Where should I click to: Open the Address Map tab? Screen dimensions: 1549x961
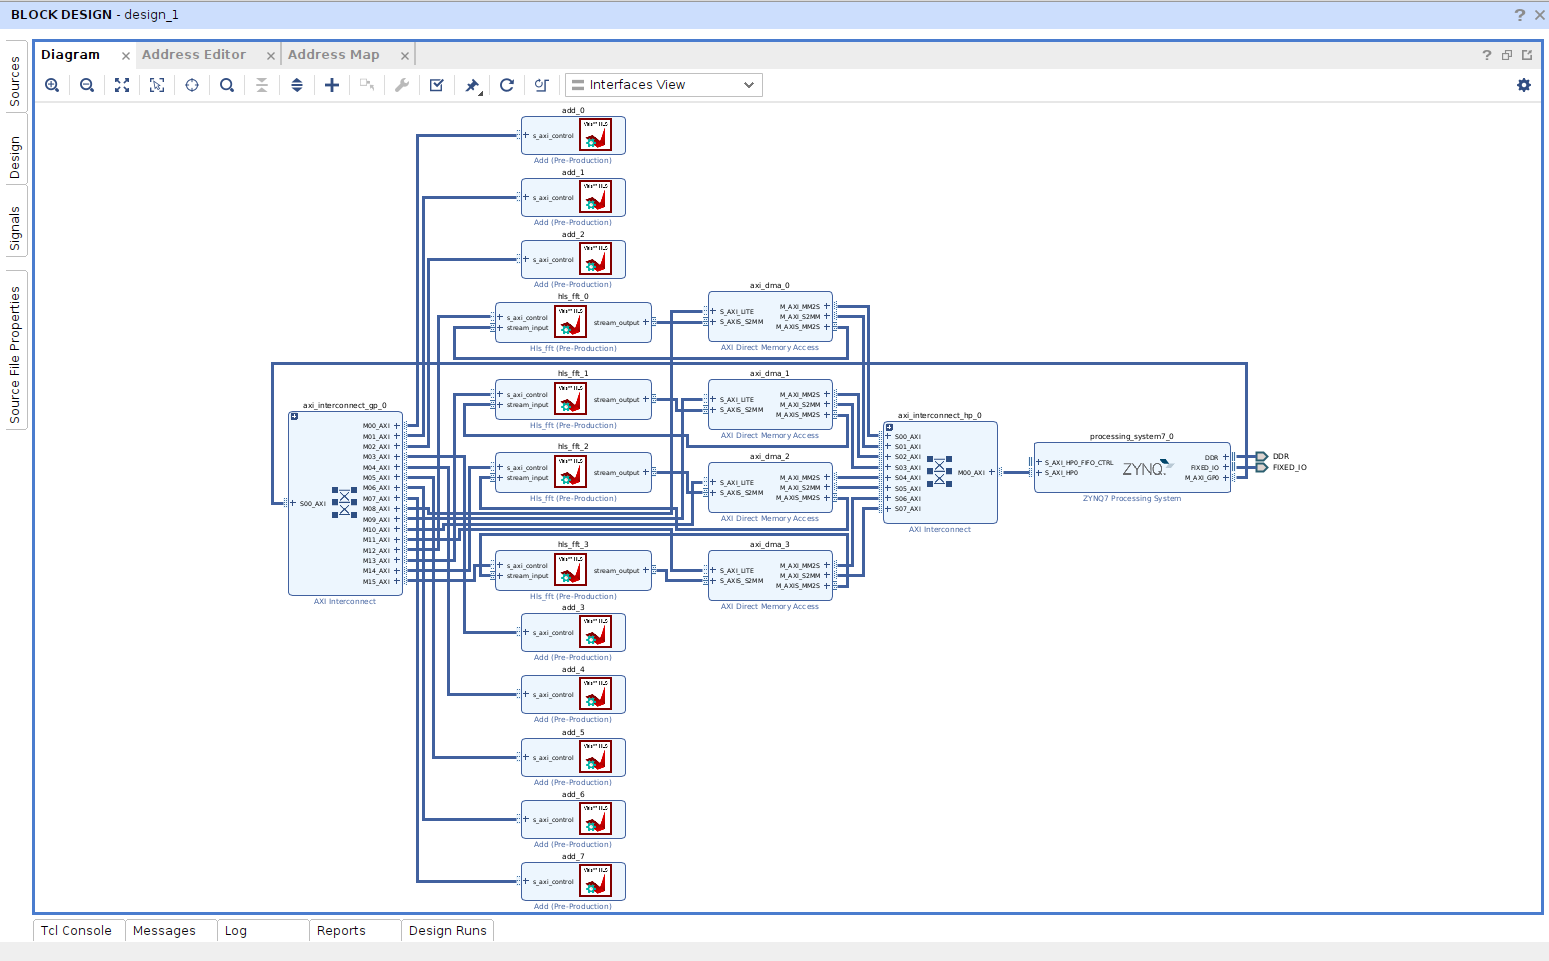334,54
